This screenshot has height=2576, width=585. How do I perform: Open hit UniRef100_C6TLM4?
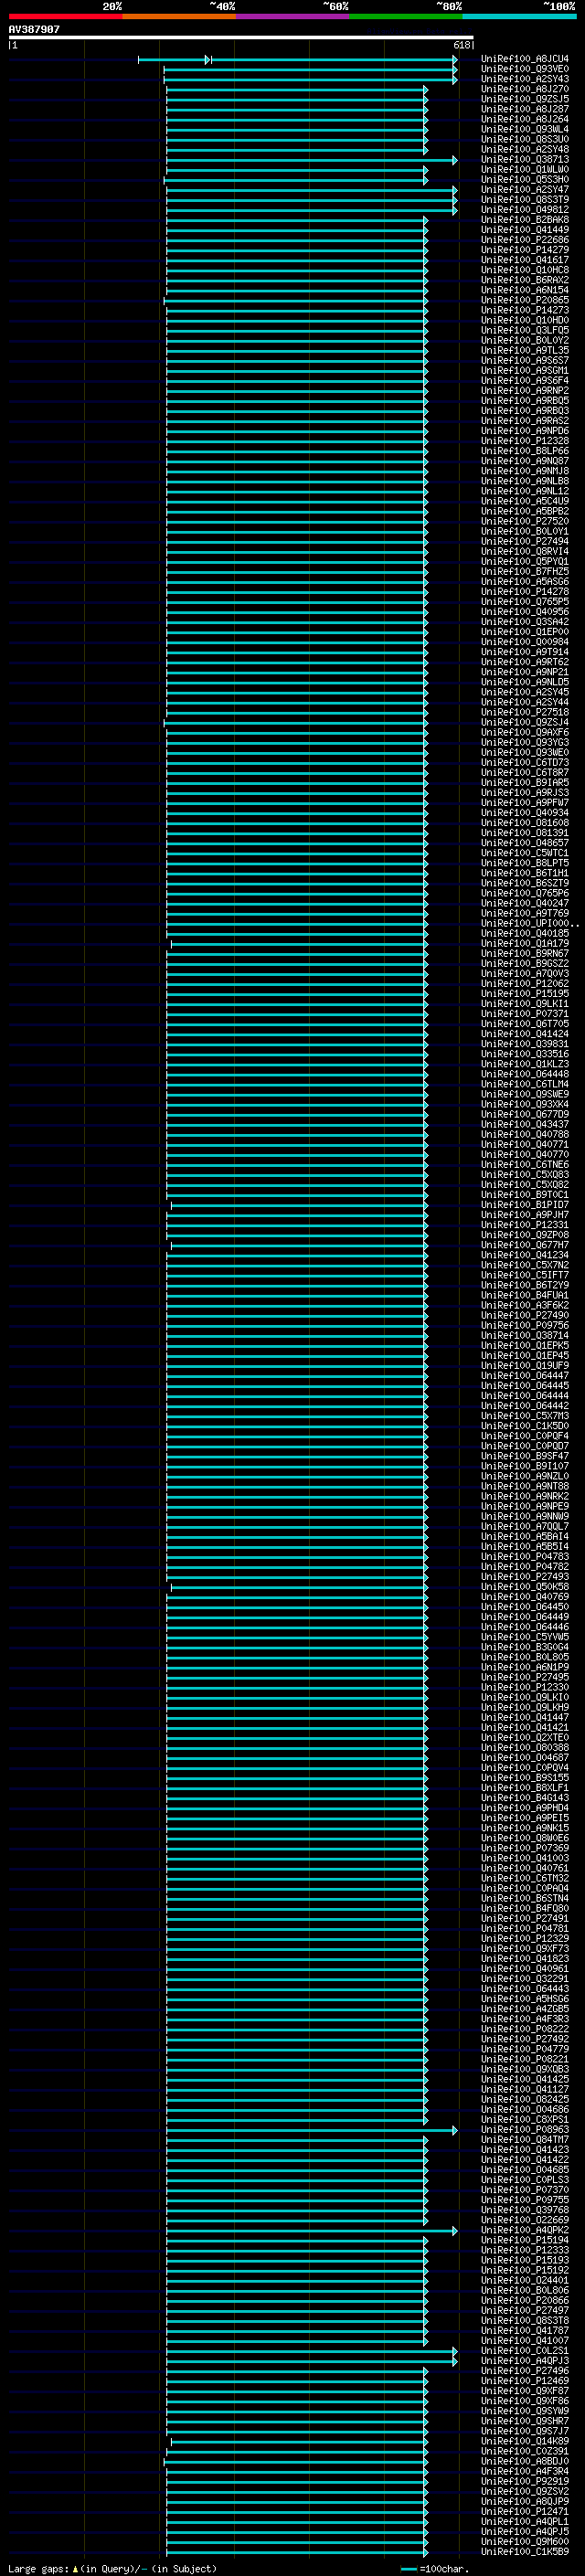pyautogui.click(x=525, y=1084)
